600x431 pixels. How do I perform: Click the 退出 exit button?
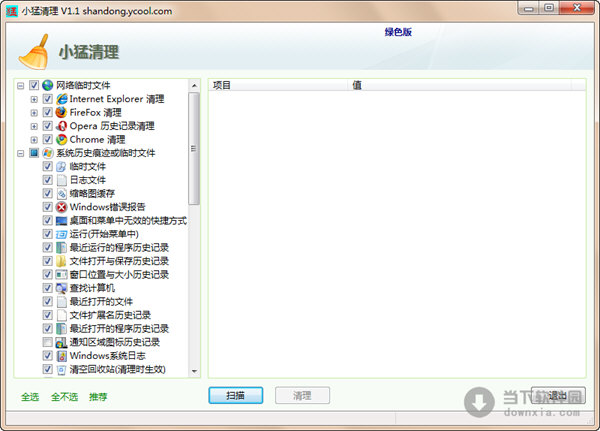coord(558,395)
